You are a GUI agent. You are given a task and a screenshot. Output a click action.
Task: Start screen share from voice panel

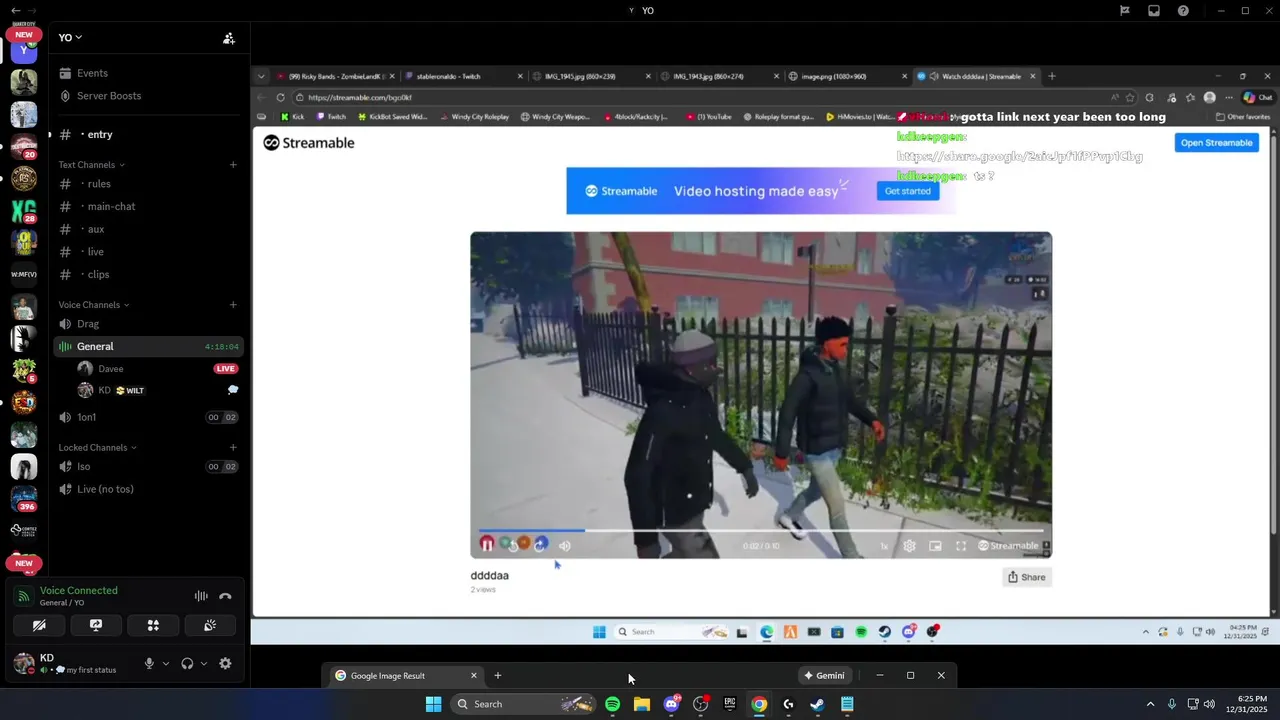click(96, 625)
